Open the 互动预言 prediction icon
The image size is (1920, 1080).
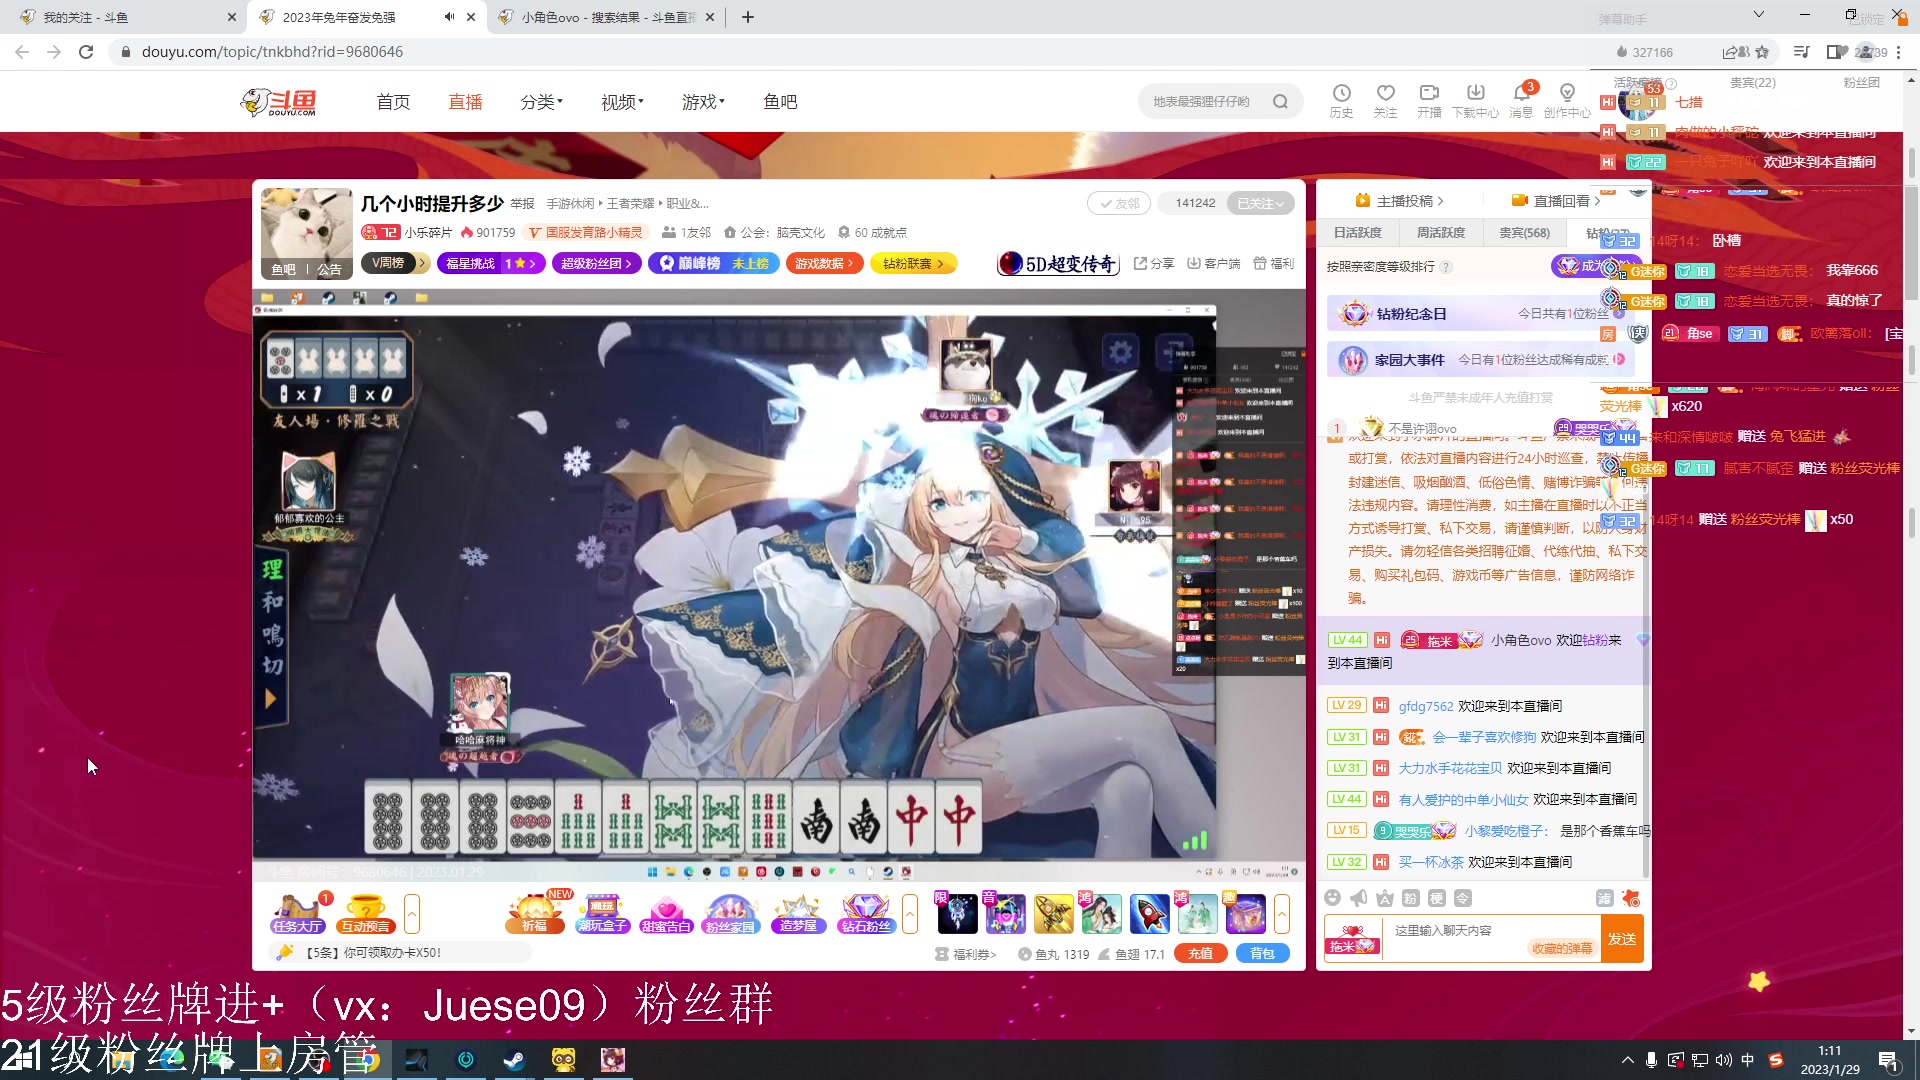point(365,914)
